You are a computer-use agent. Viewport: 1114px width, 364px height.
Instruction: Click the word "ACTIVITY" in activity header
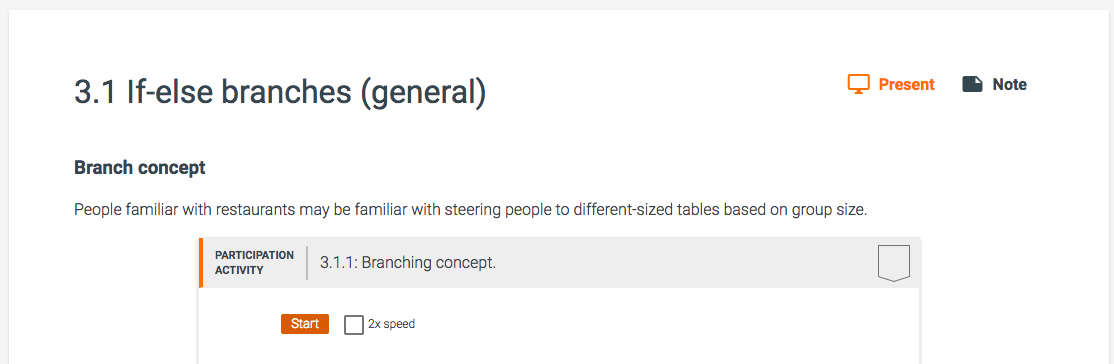tap(239, 270)
